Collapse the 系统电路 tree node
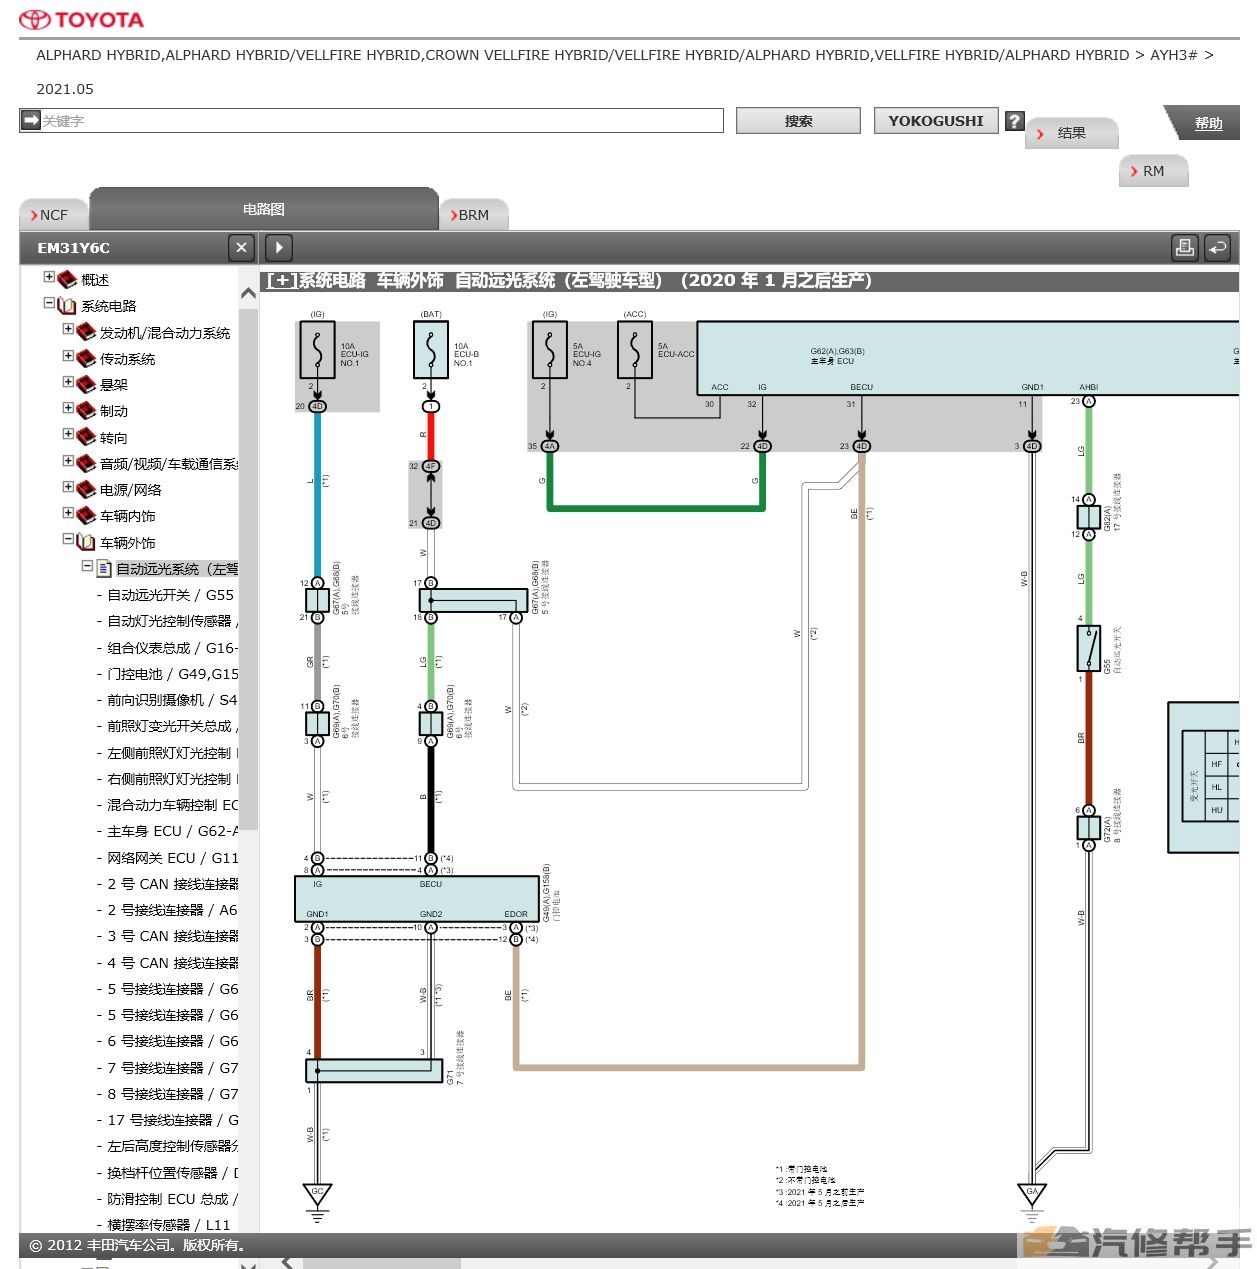The width and height of the screenshot is (1257, 1269). (49, 303)
